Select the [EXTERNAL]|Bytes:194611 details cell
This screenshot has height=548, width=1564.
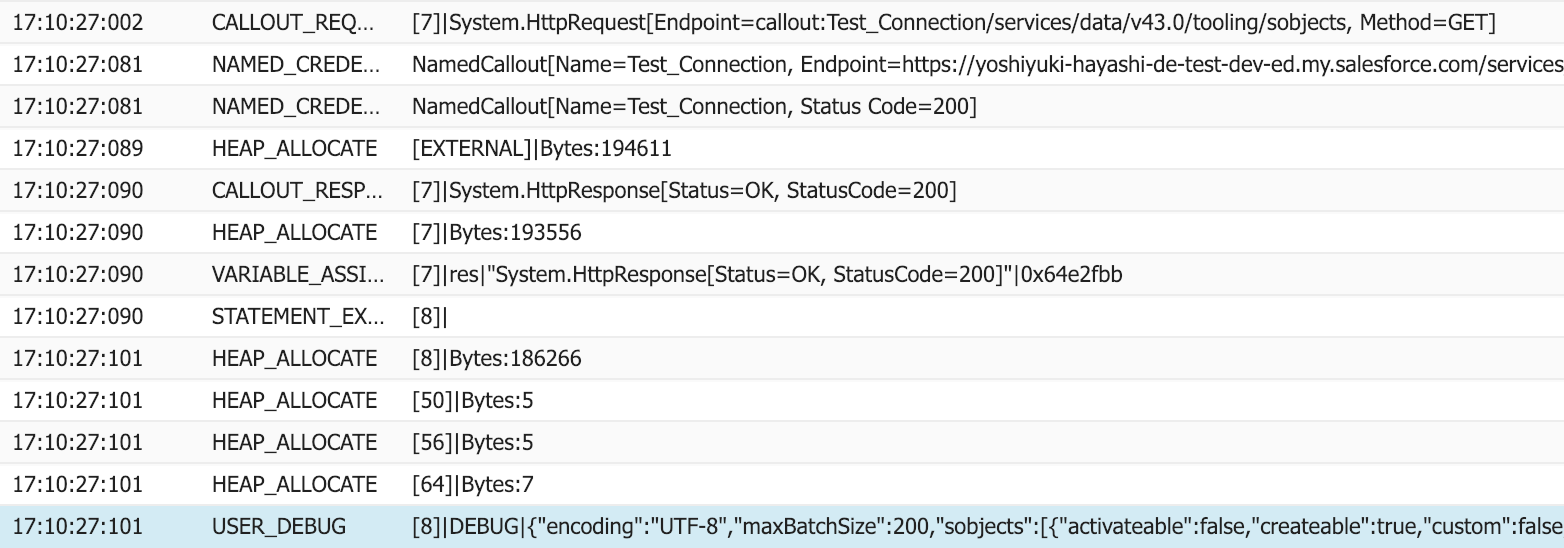tap(541, 149)
